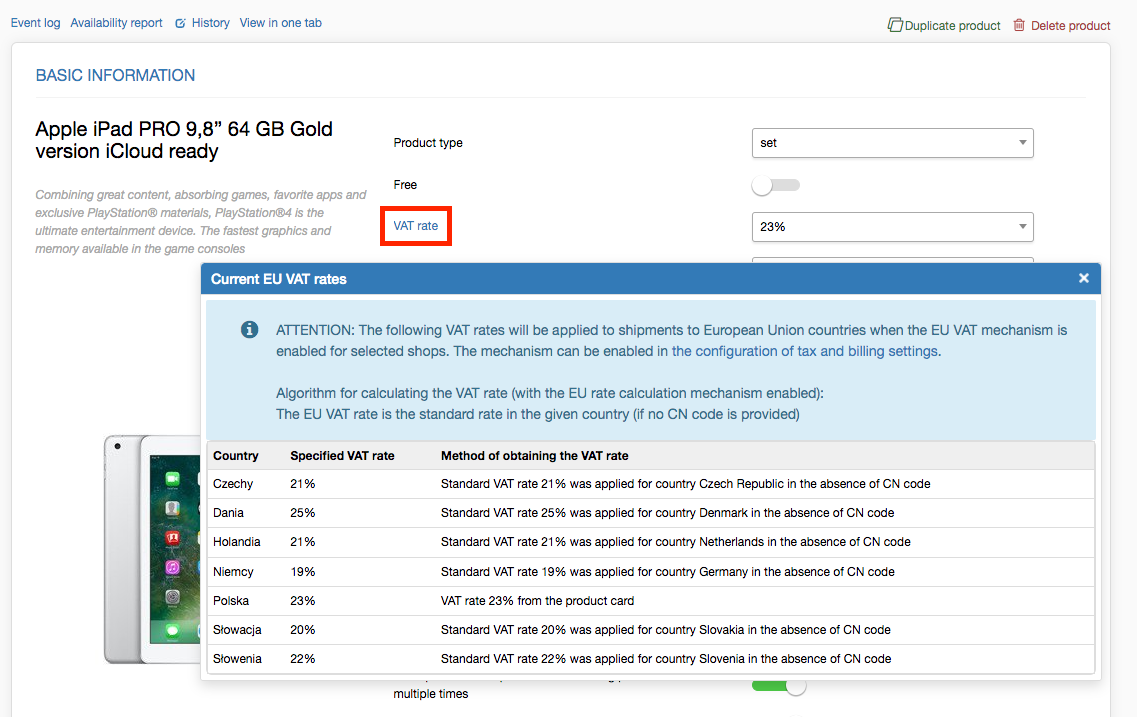Click the Niemcy country cell
This screenshot has height=717, width=1137.
click(x=233, y=572)
